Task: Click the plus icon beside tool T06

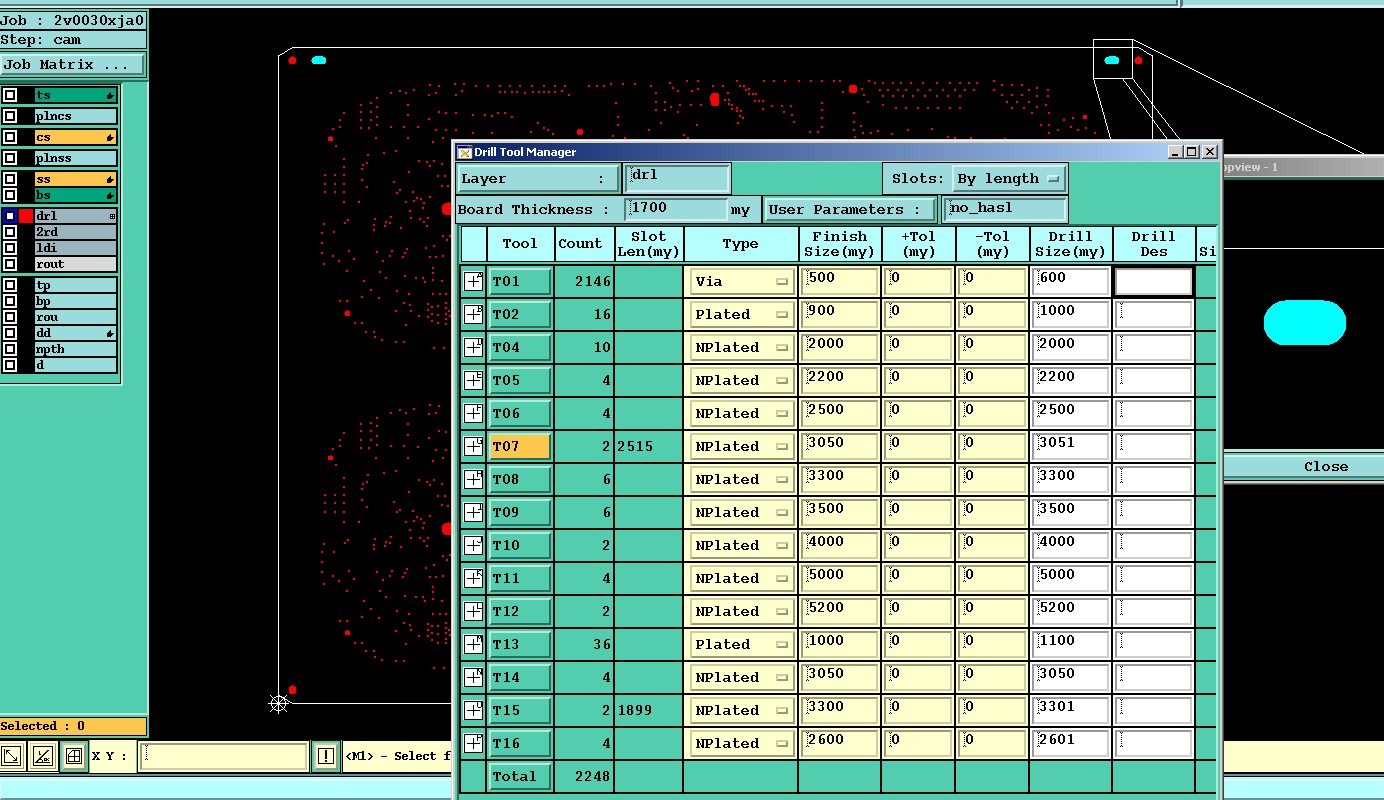Action: pos(473,413)
